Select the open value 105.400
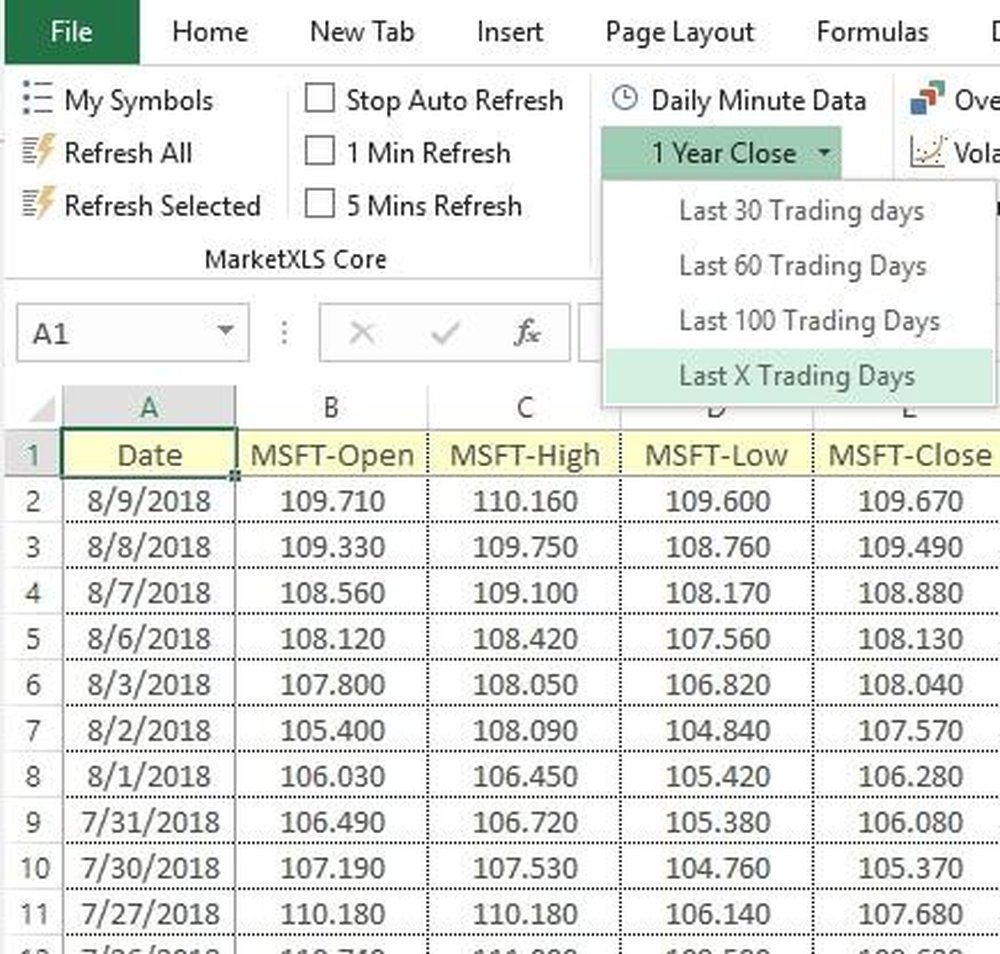 [x=332, y=730]
